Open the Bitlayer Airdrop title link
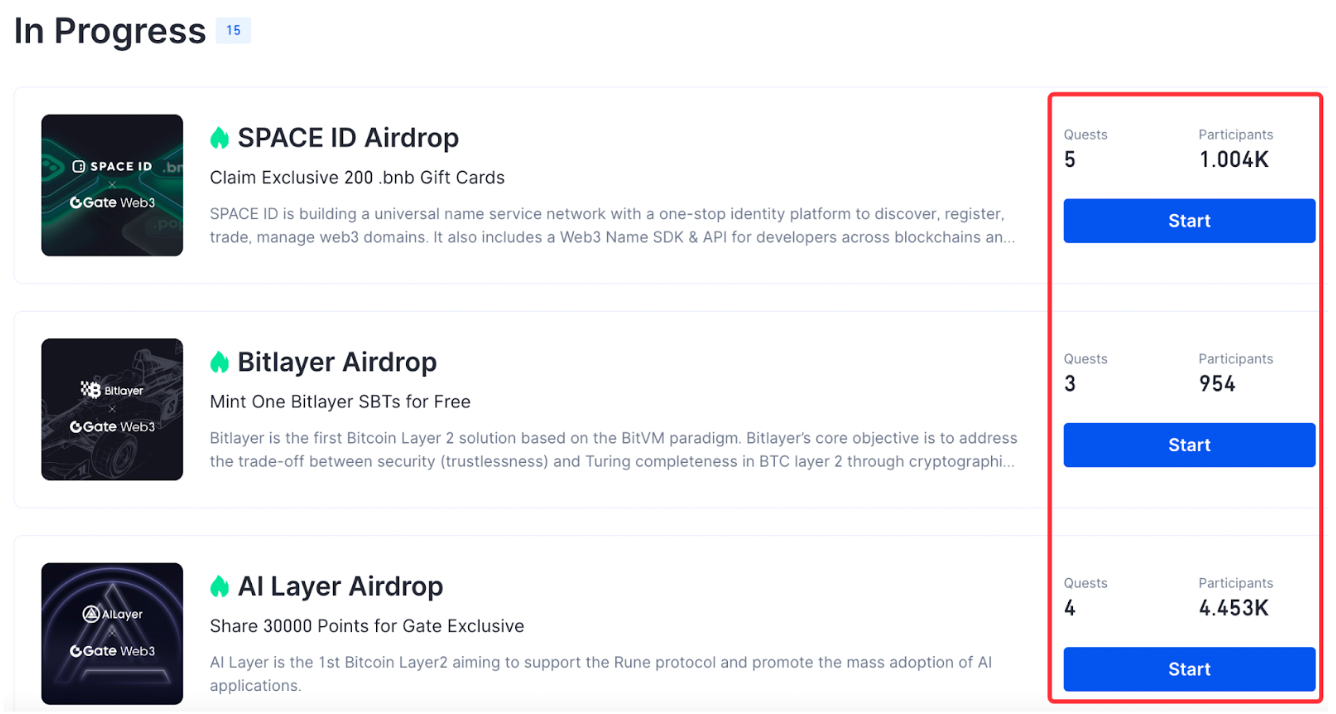 (337, 362)
